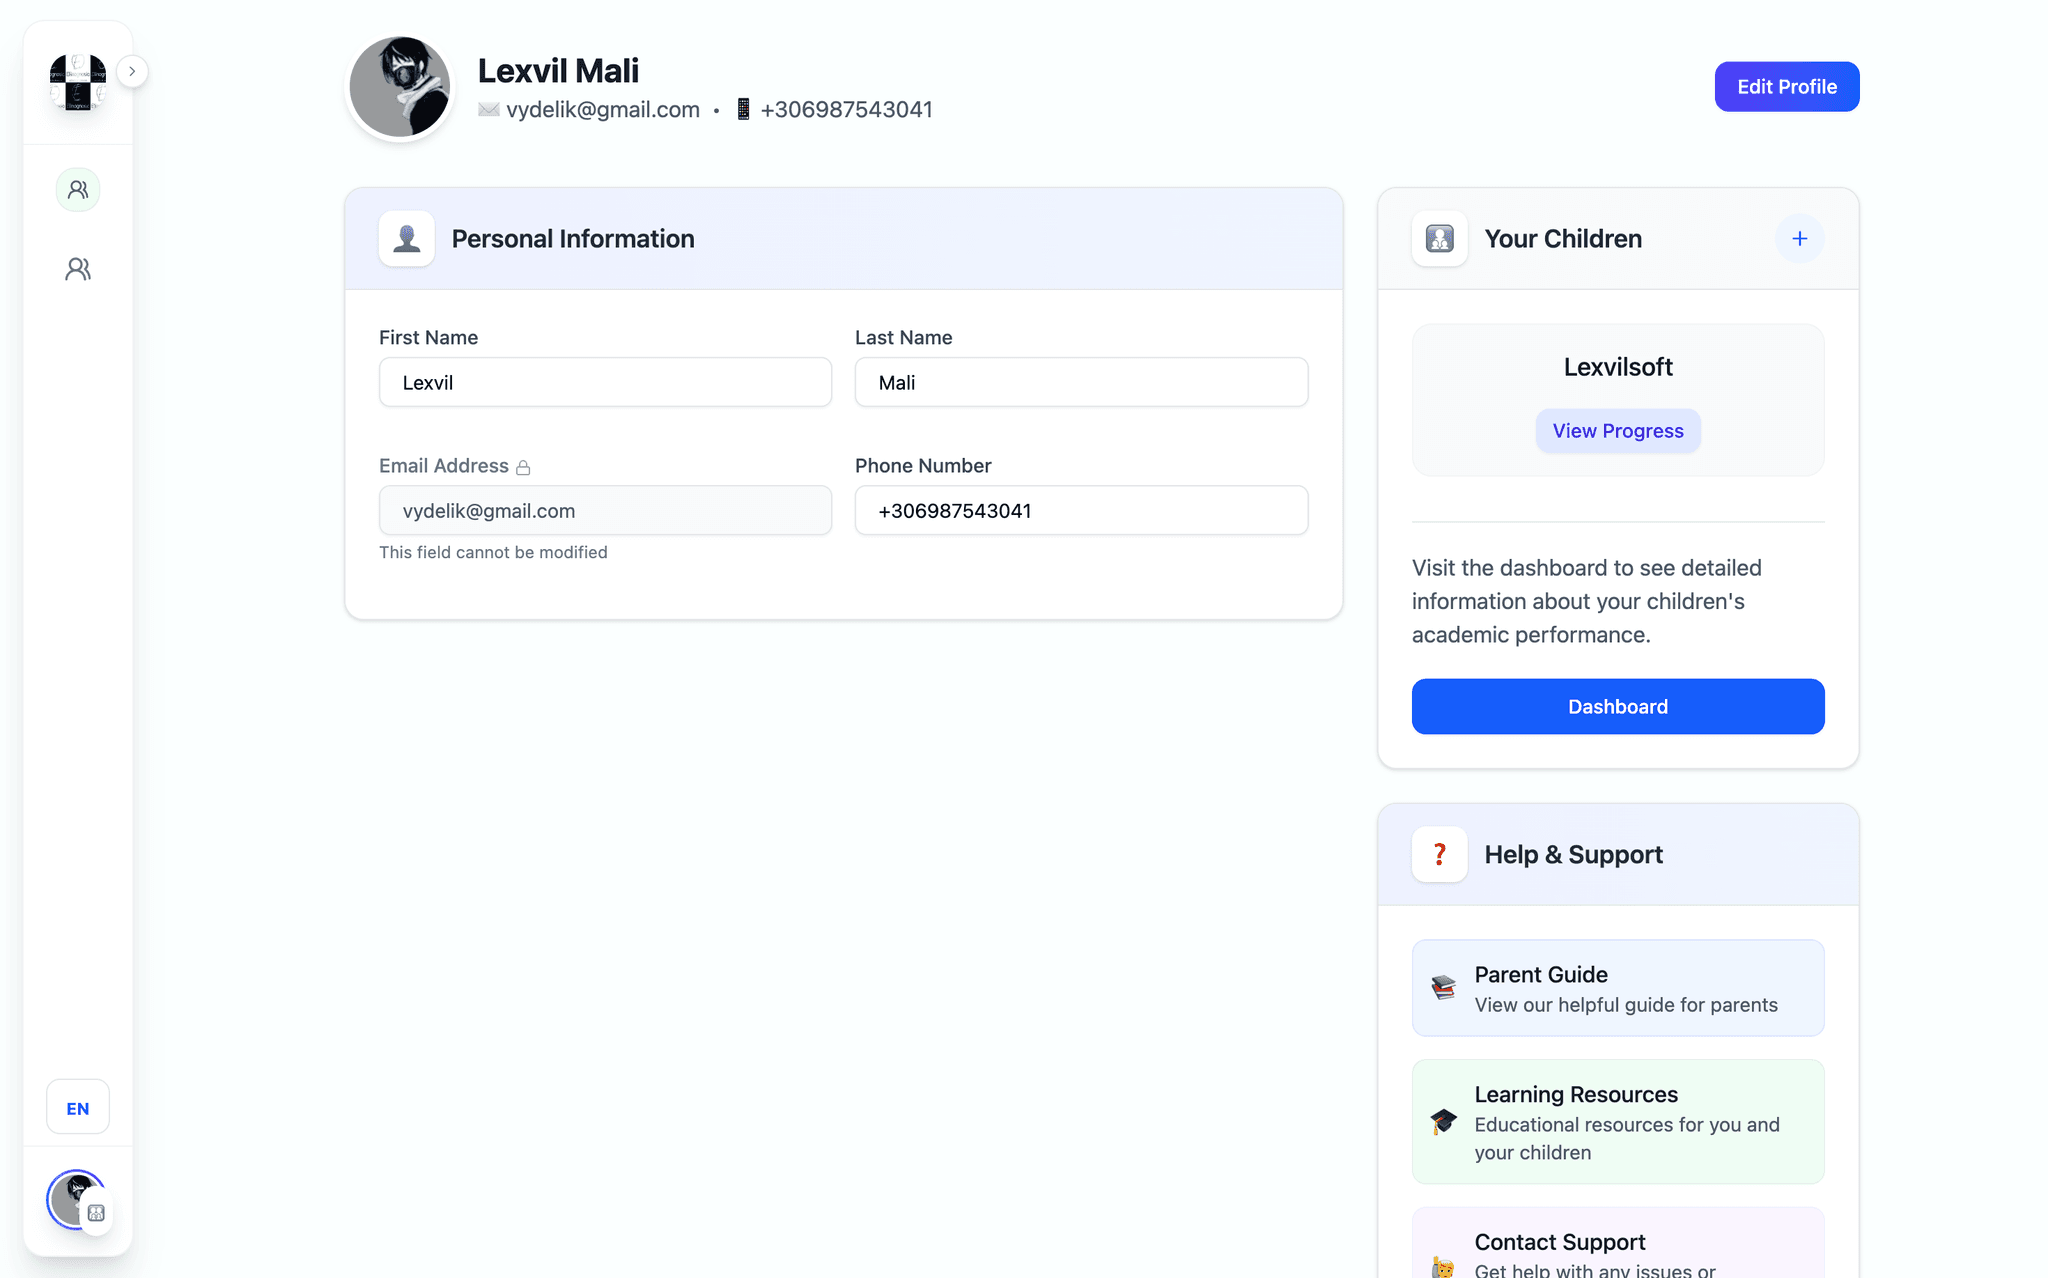This screenshot has height=1278, width=2048.
Task: Expand the sidebar with the chevron arrow
Action: coord(132,71)
